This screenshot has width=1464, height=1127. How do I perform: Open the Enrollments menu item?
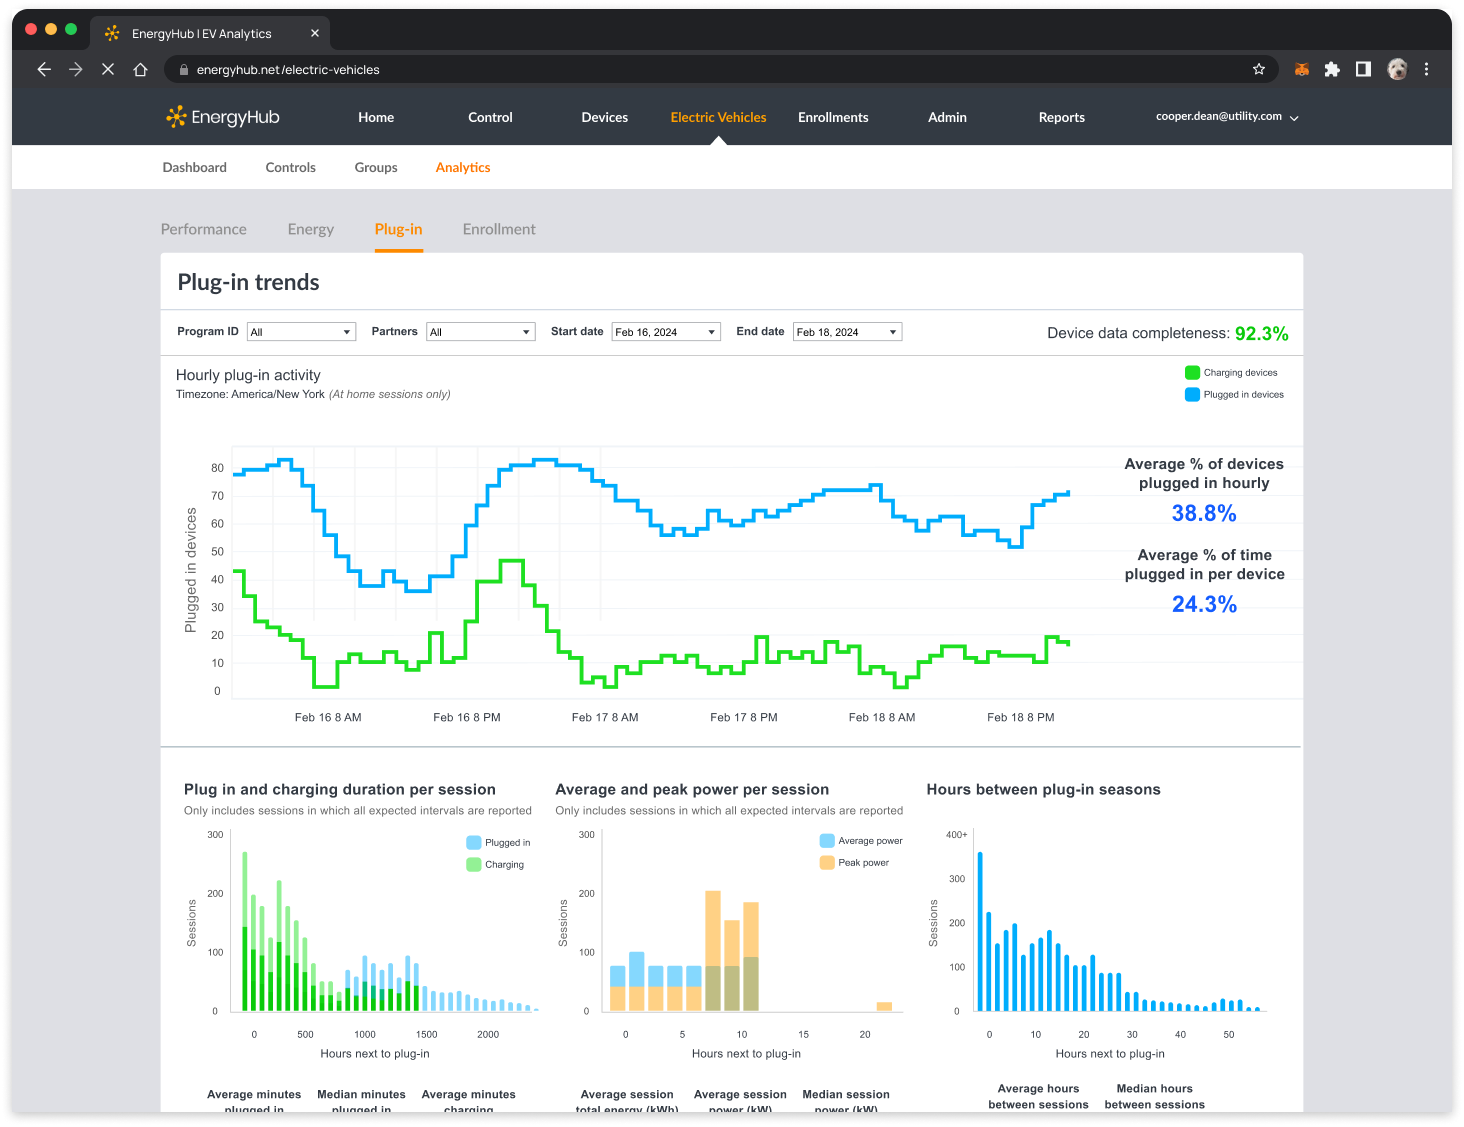click(x=833, y=117)
